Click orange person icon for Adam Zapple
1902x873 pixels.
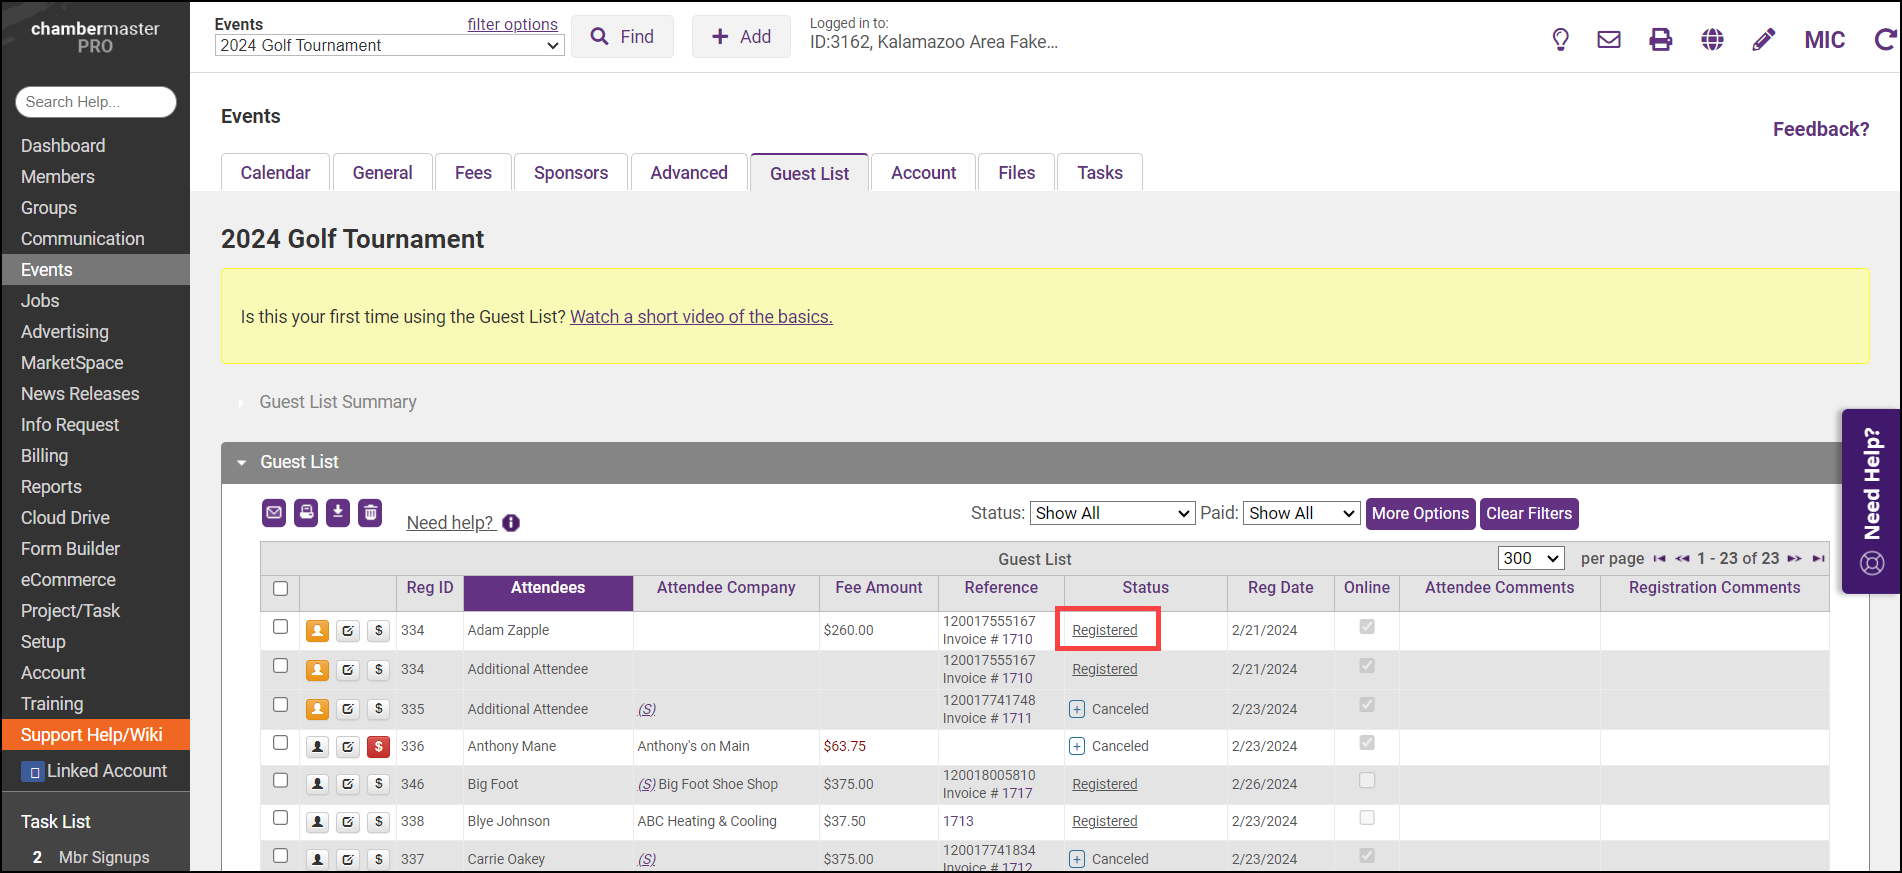[x=317, y=631]
